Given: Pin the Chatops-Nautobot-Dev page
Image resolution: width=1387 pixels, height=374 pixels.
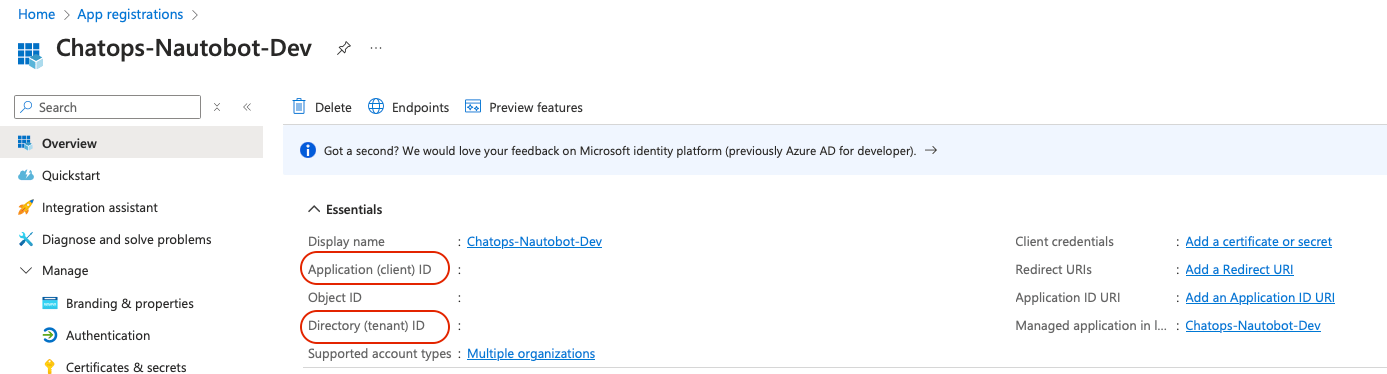Looking at the screenshot, I should tap(344, 48).
